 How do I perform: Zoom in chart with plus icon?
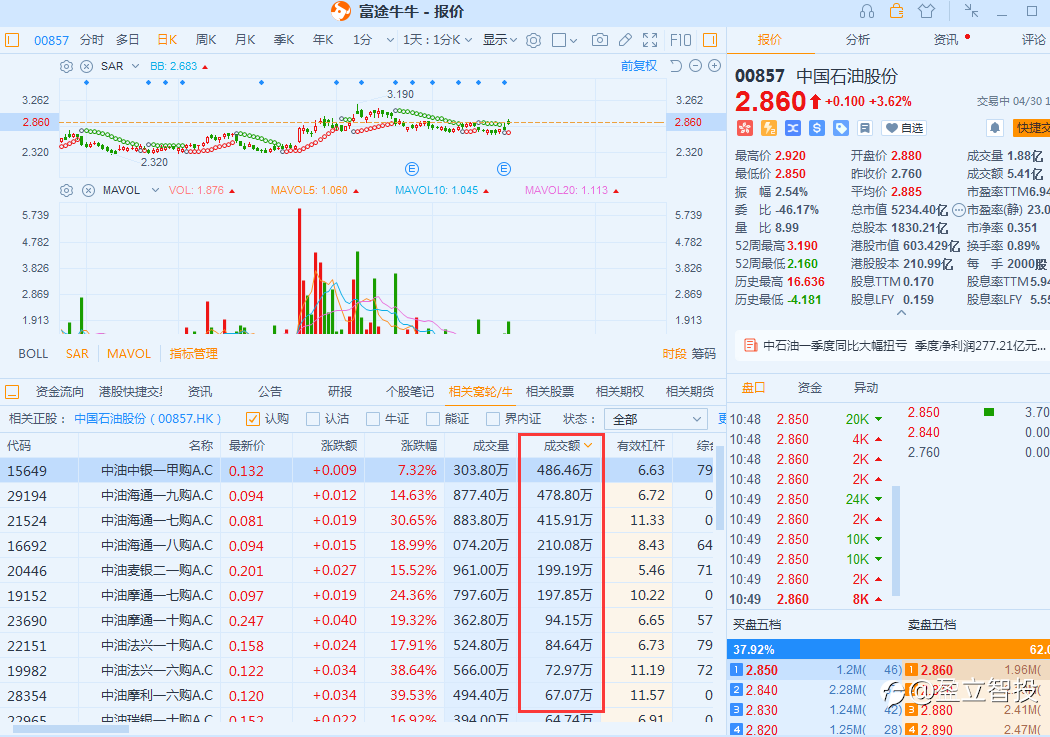pyautogui.click(x=715, y=66)
